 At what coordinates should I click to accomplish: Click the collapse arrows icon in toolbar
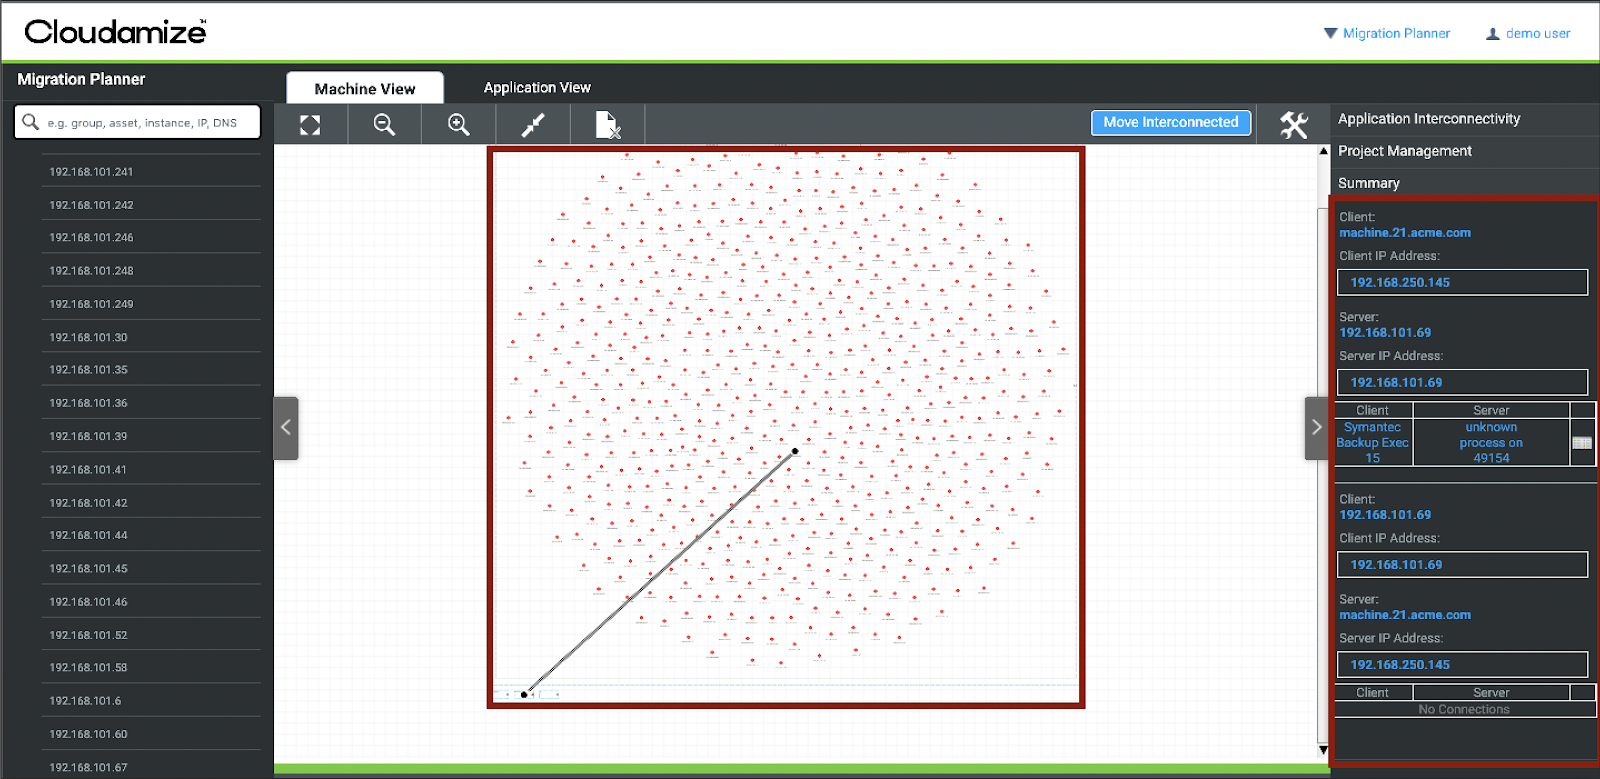click(x=533, y=125)
